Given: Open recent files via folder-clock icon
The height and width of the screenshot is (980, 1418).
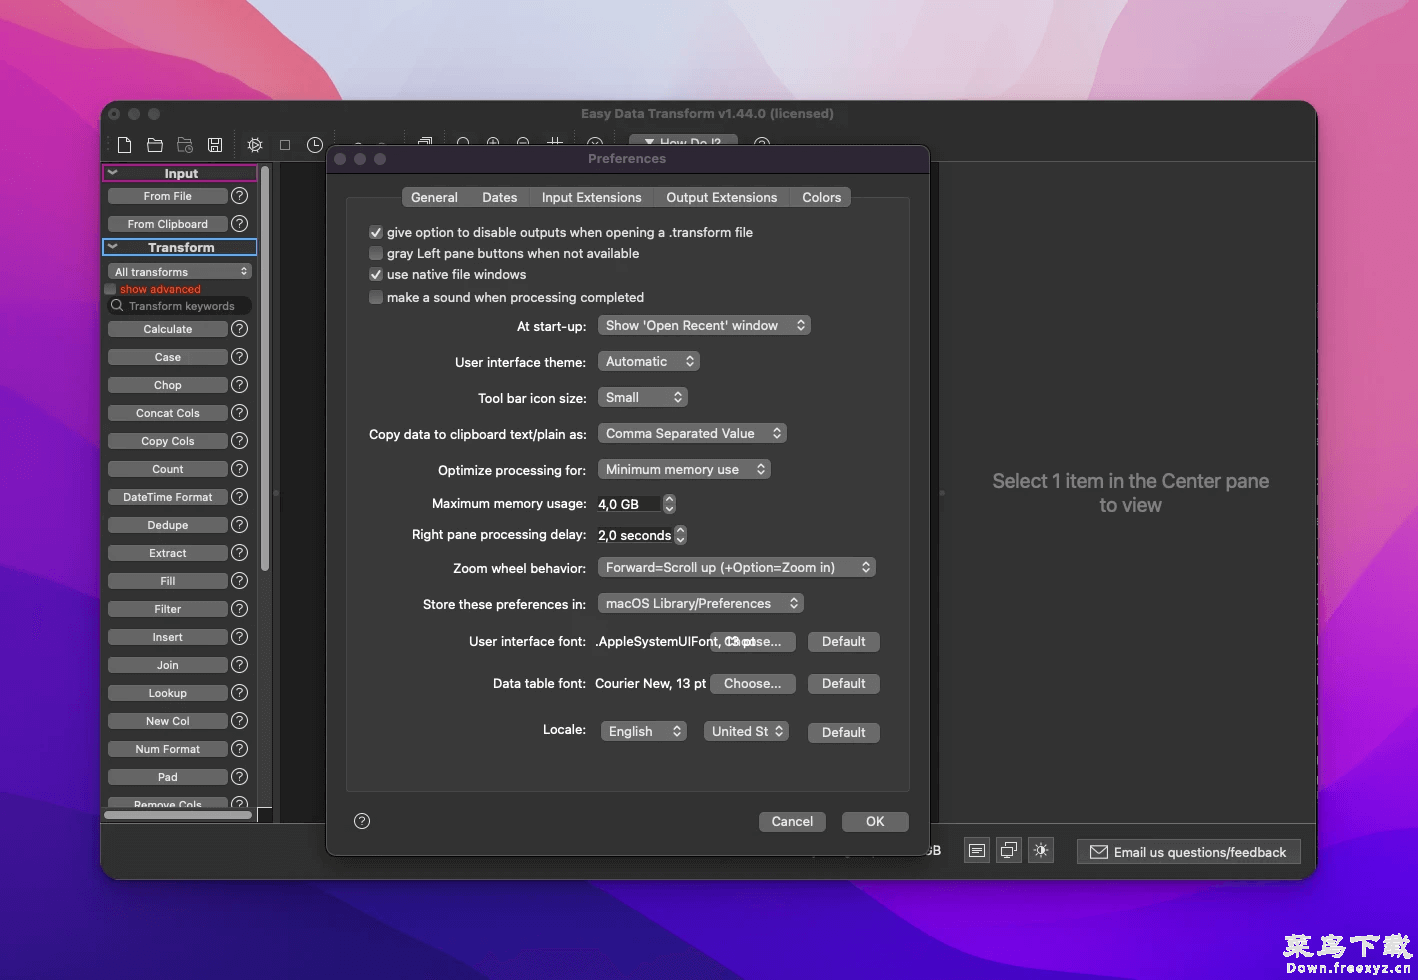Looking at the screenshot, I should click(185, 145).
